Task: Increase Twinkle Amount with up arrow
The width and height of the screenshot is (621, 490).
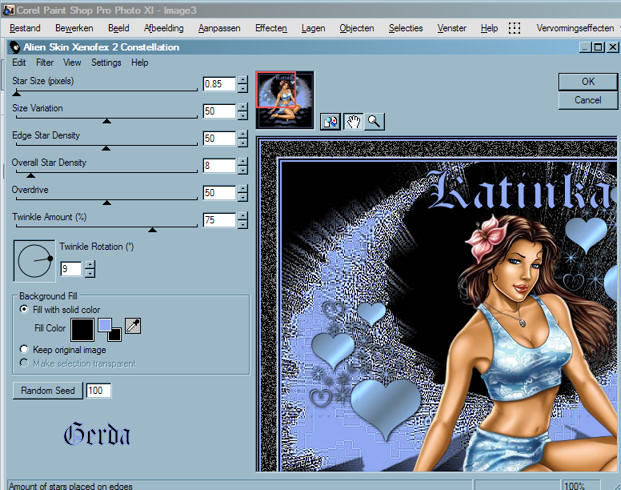Action: 242,216
